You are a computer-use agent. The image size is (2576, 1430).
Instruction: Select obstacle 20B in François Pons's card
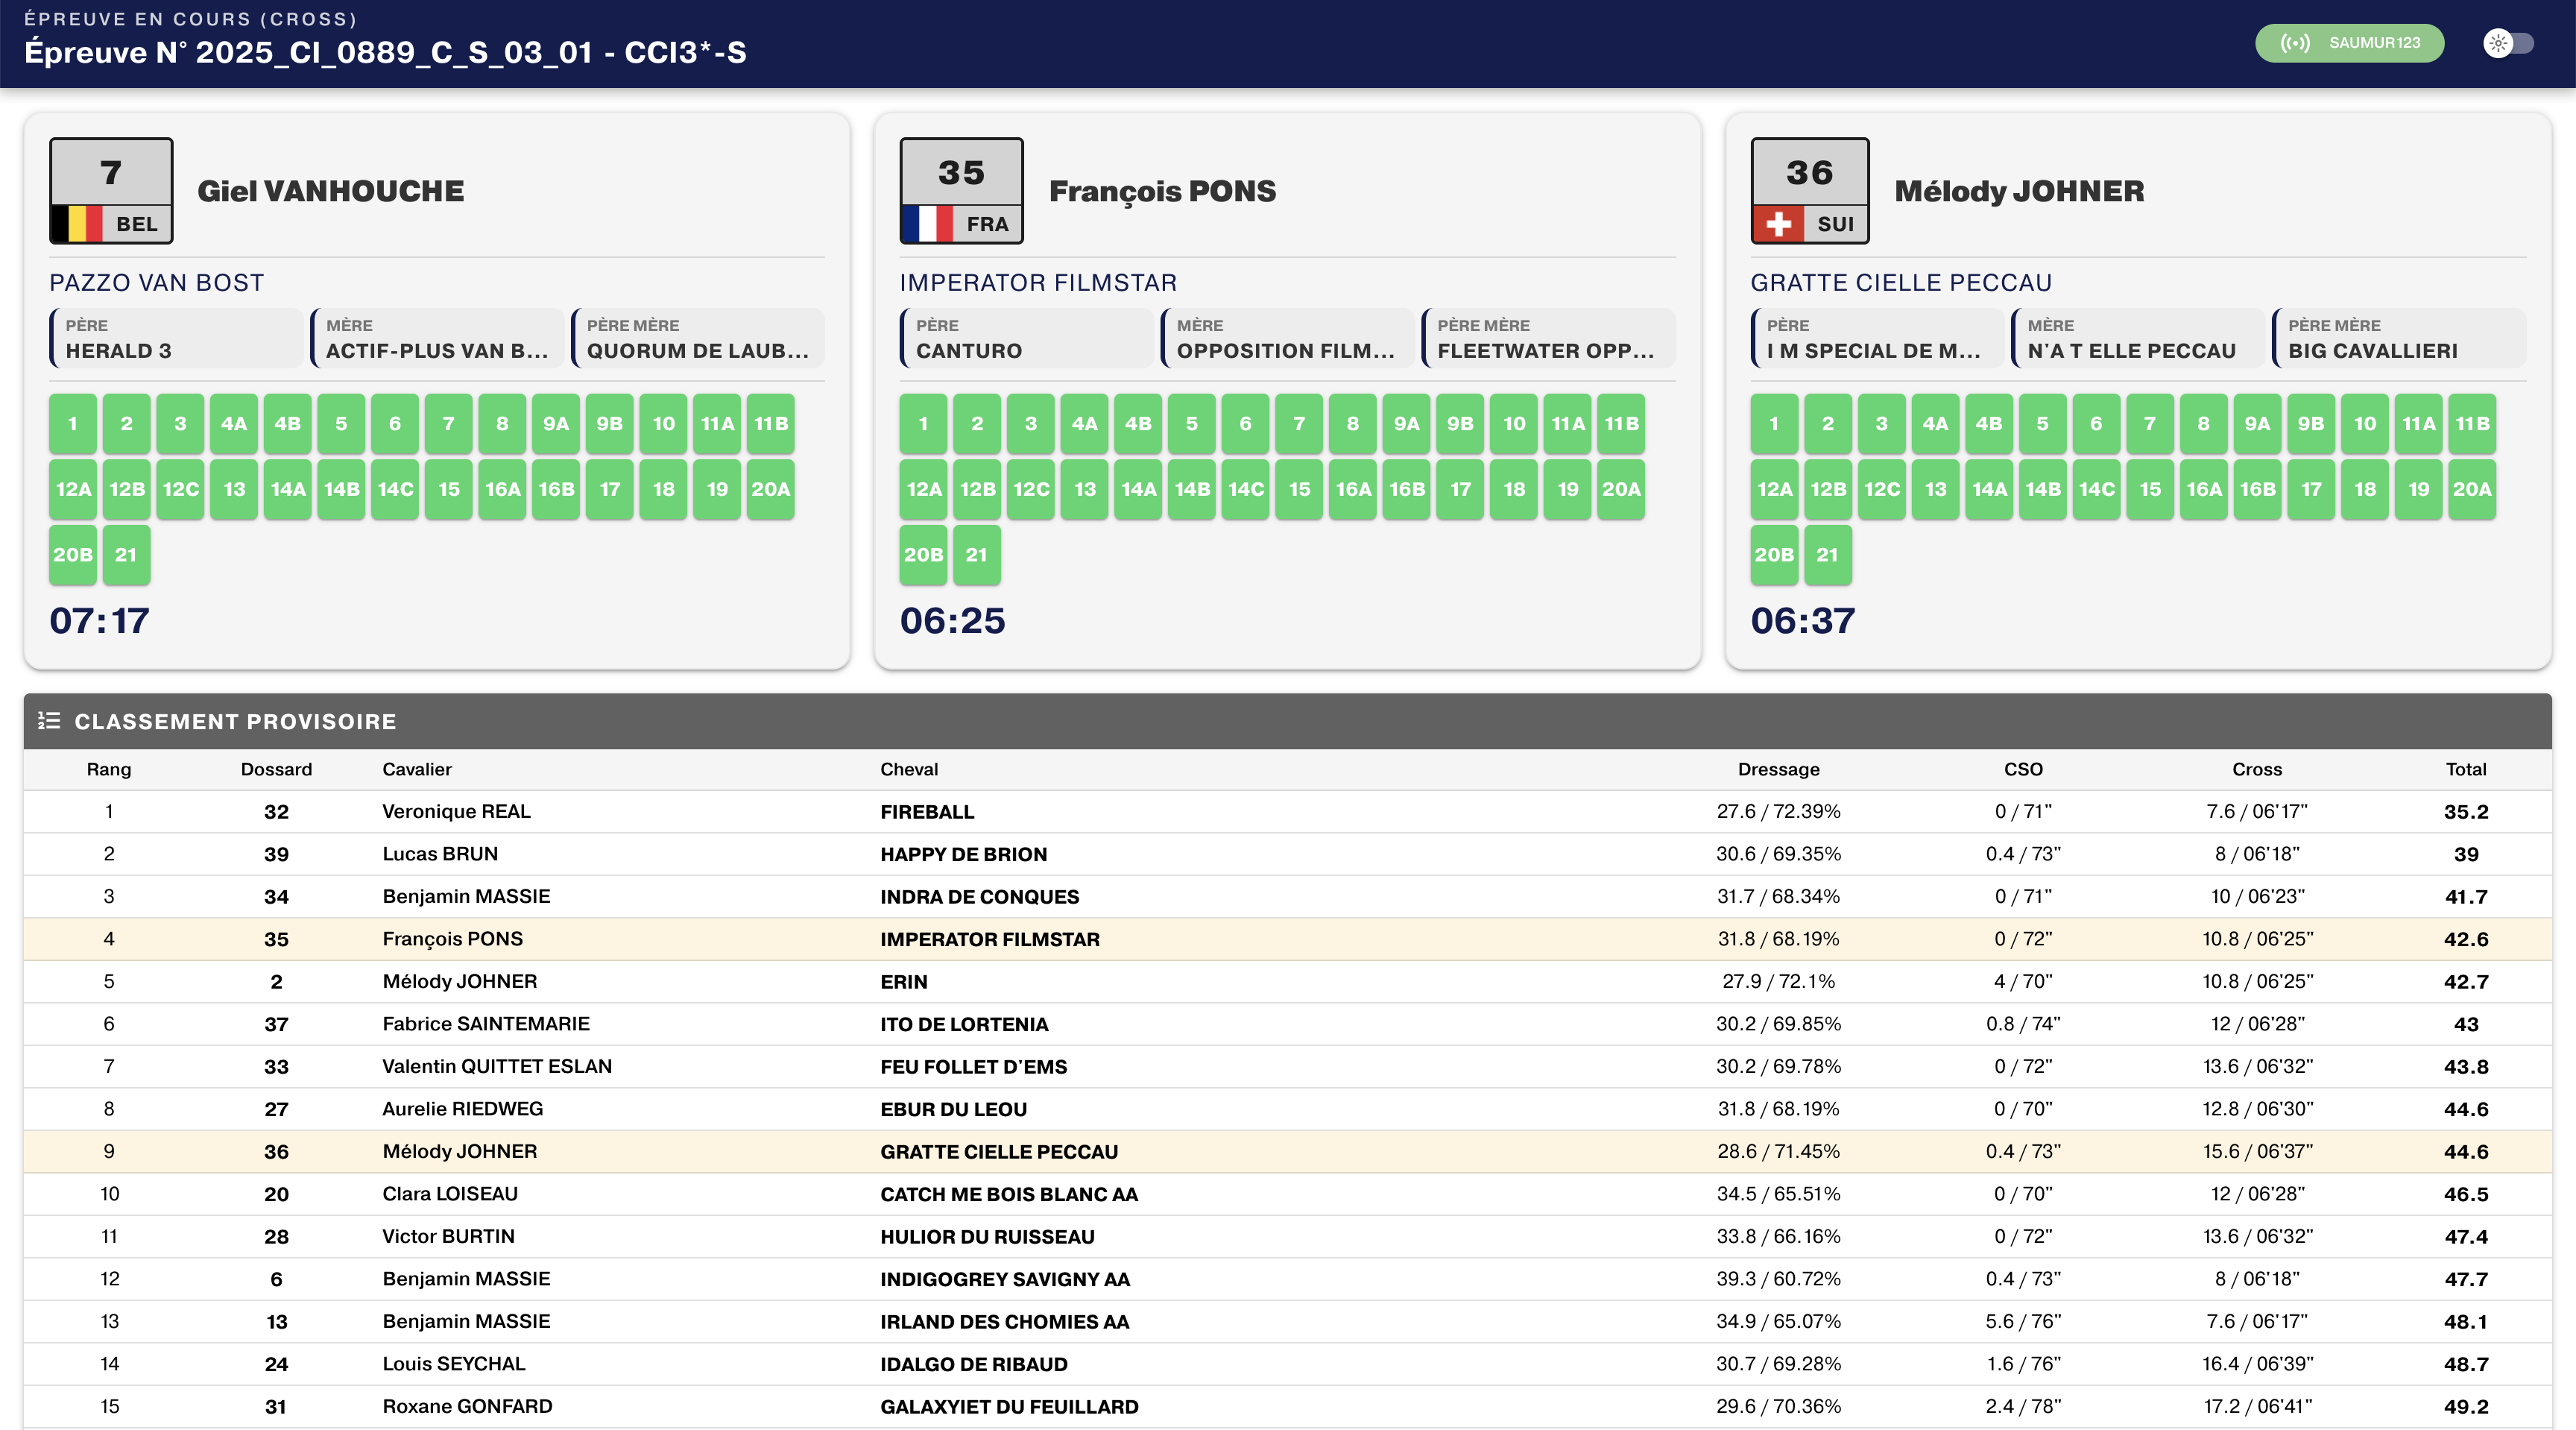click(x=923, y=554)
